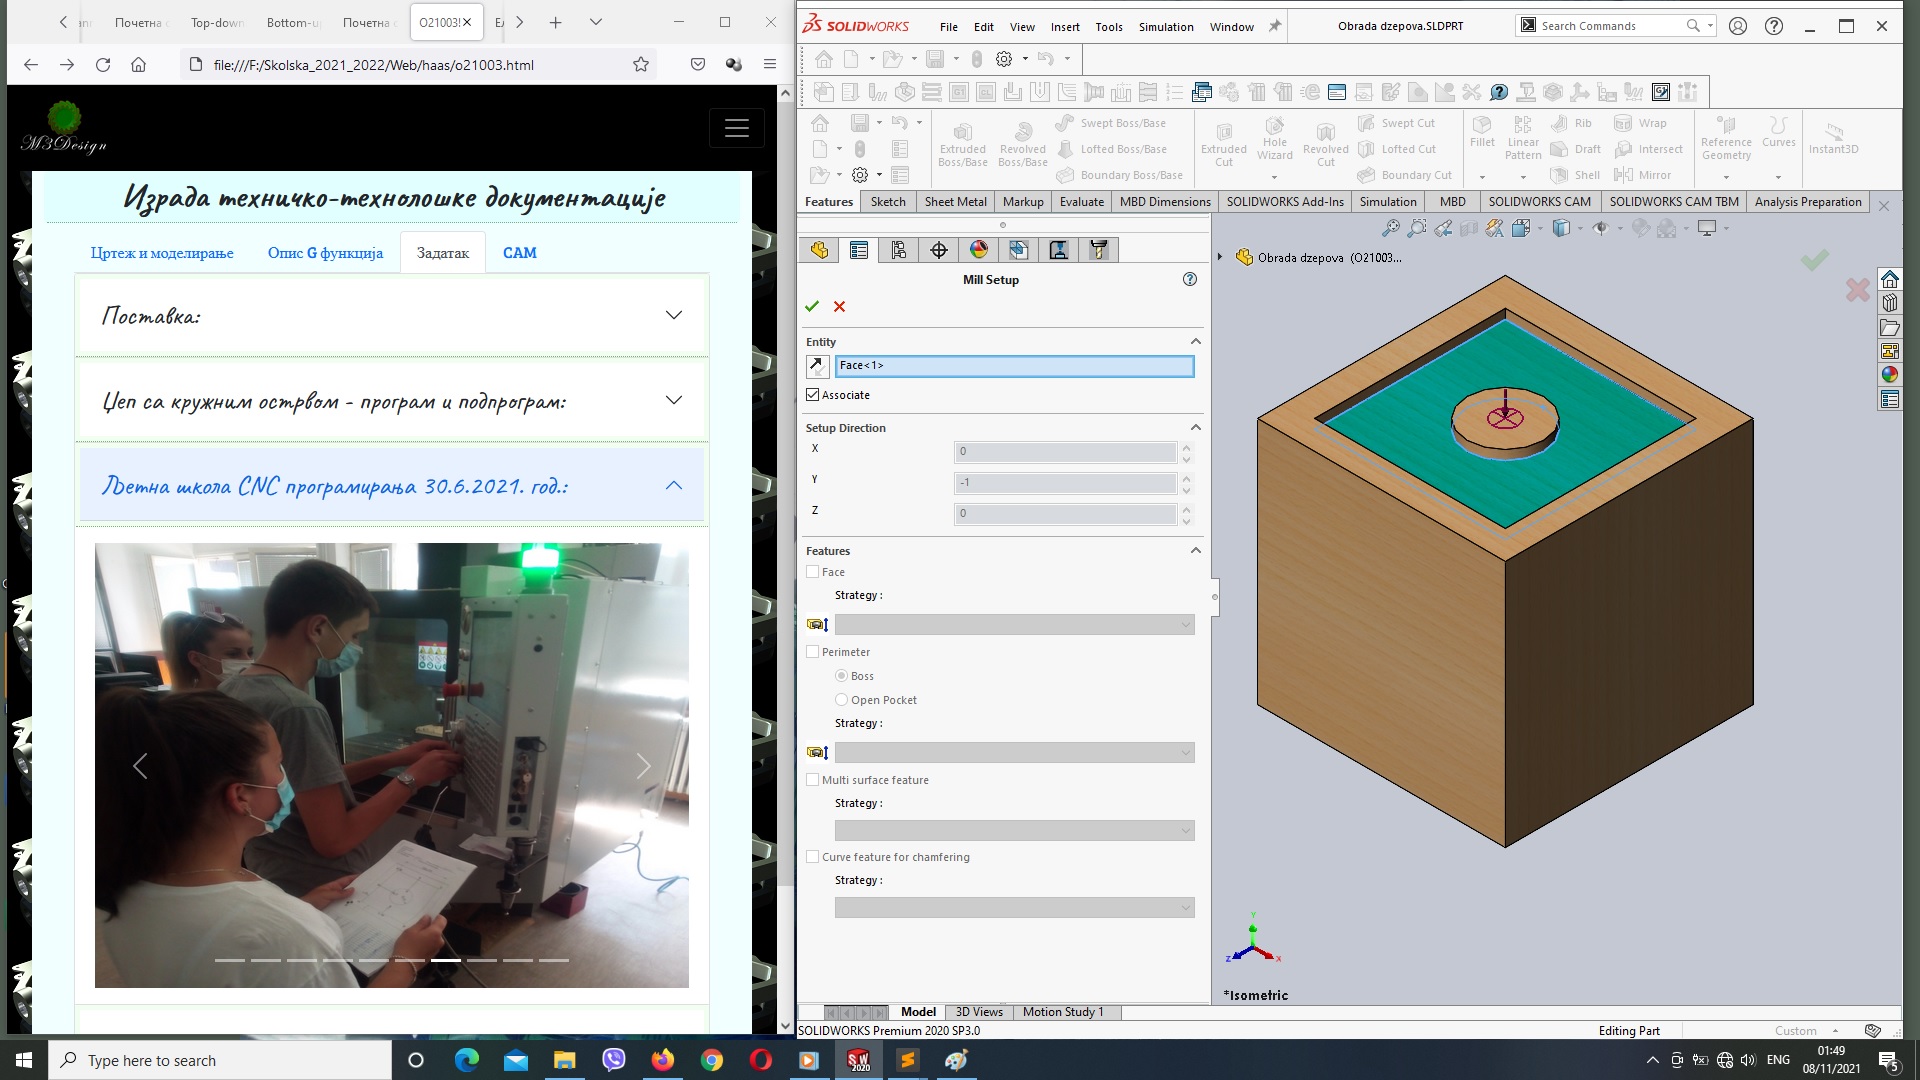Switch to the Sketch tab in ribbon

tap(885, 200)
